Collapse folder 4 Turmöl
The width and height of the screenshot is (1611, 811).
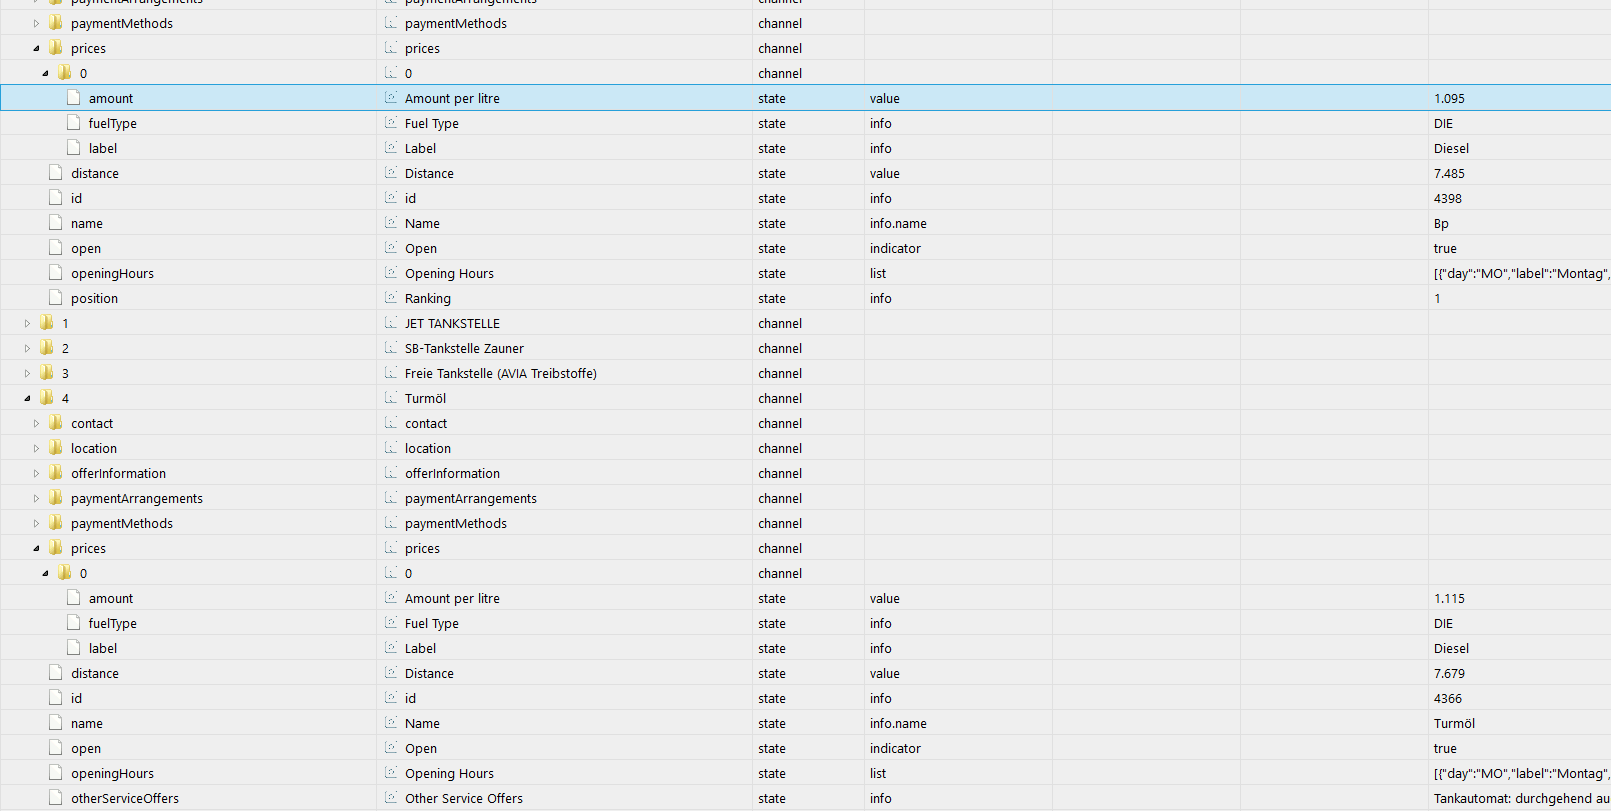tap(27, 398)
